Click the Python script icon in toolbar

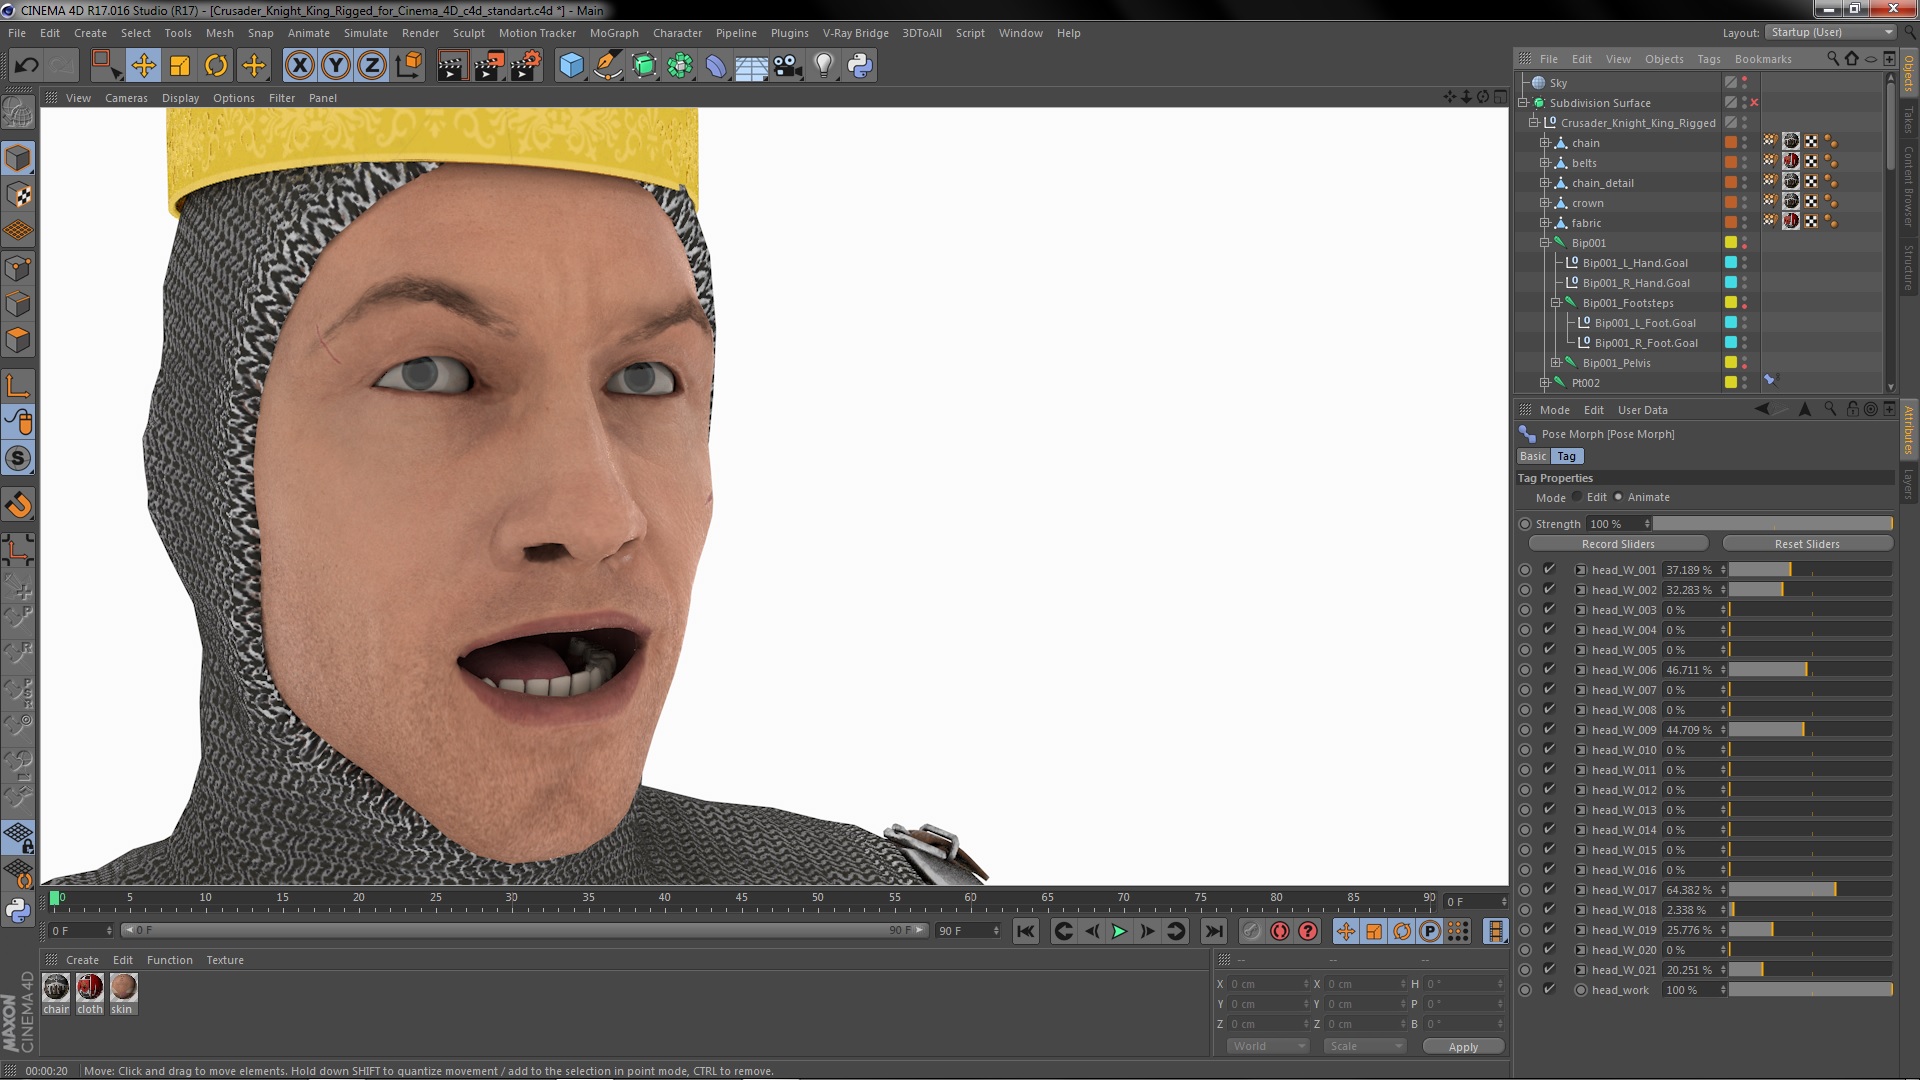[x=860, y=66]
